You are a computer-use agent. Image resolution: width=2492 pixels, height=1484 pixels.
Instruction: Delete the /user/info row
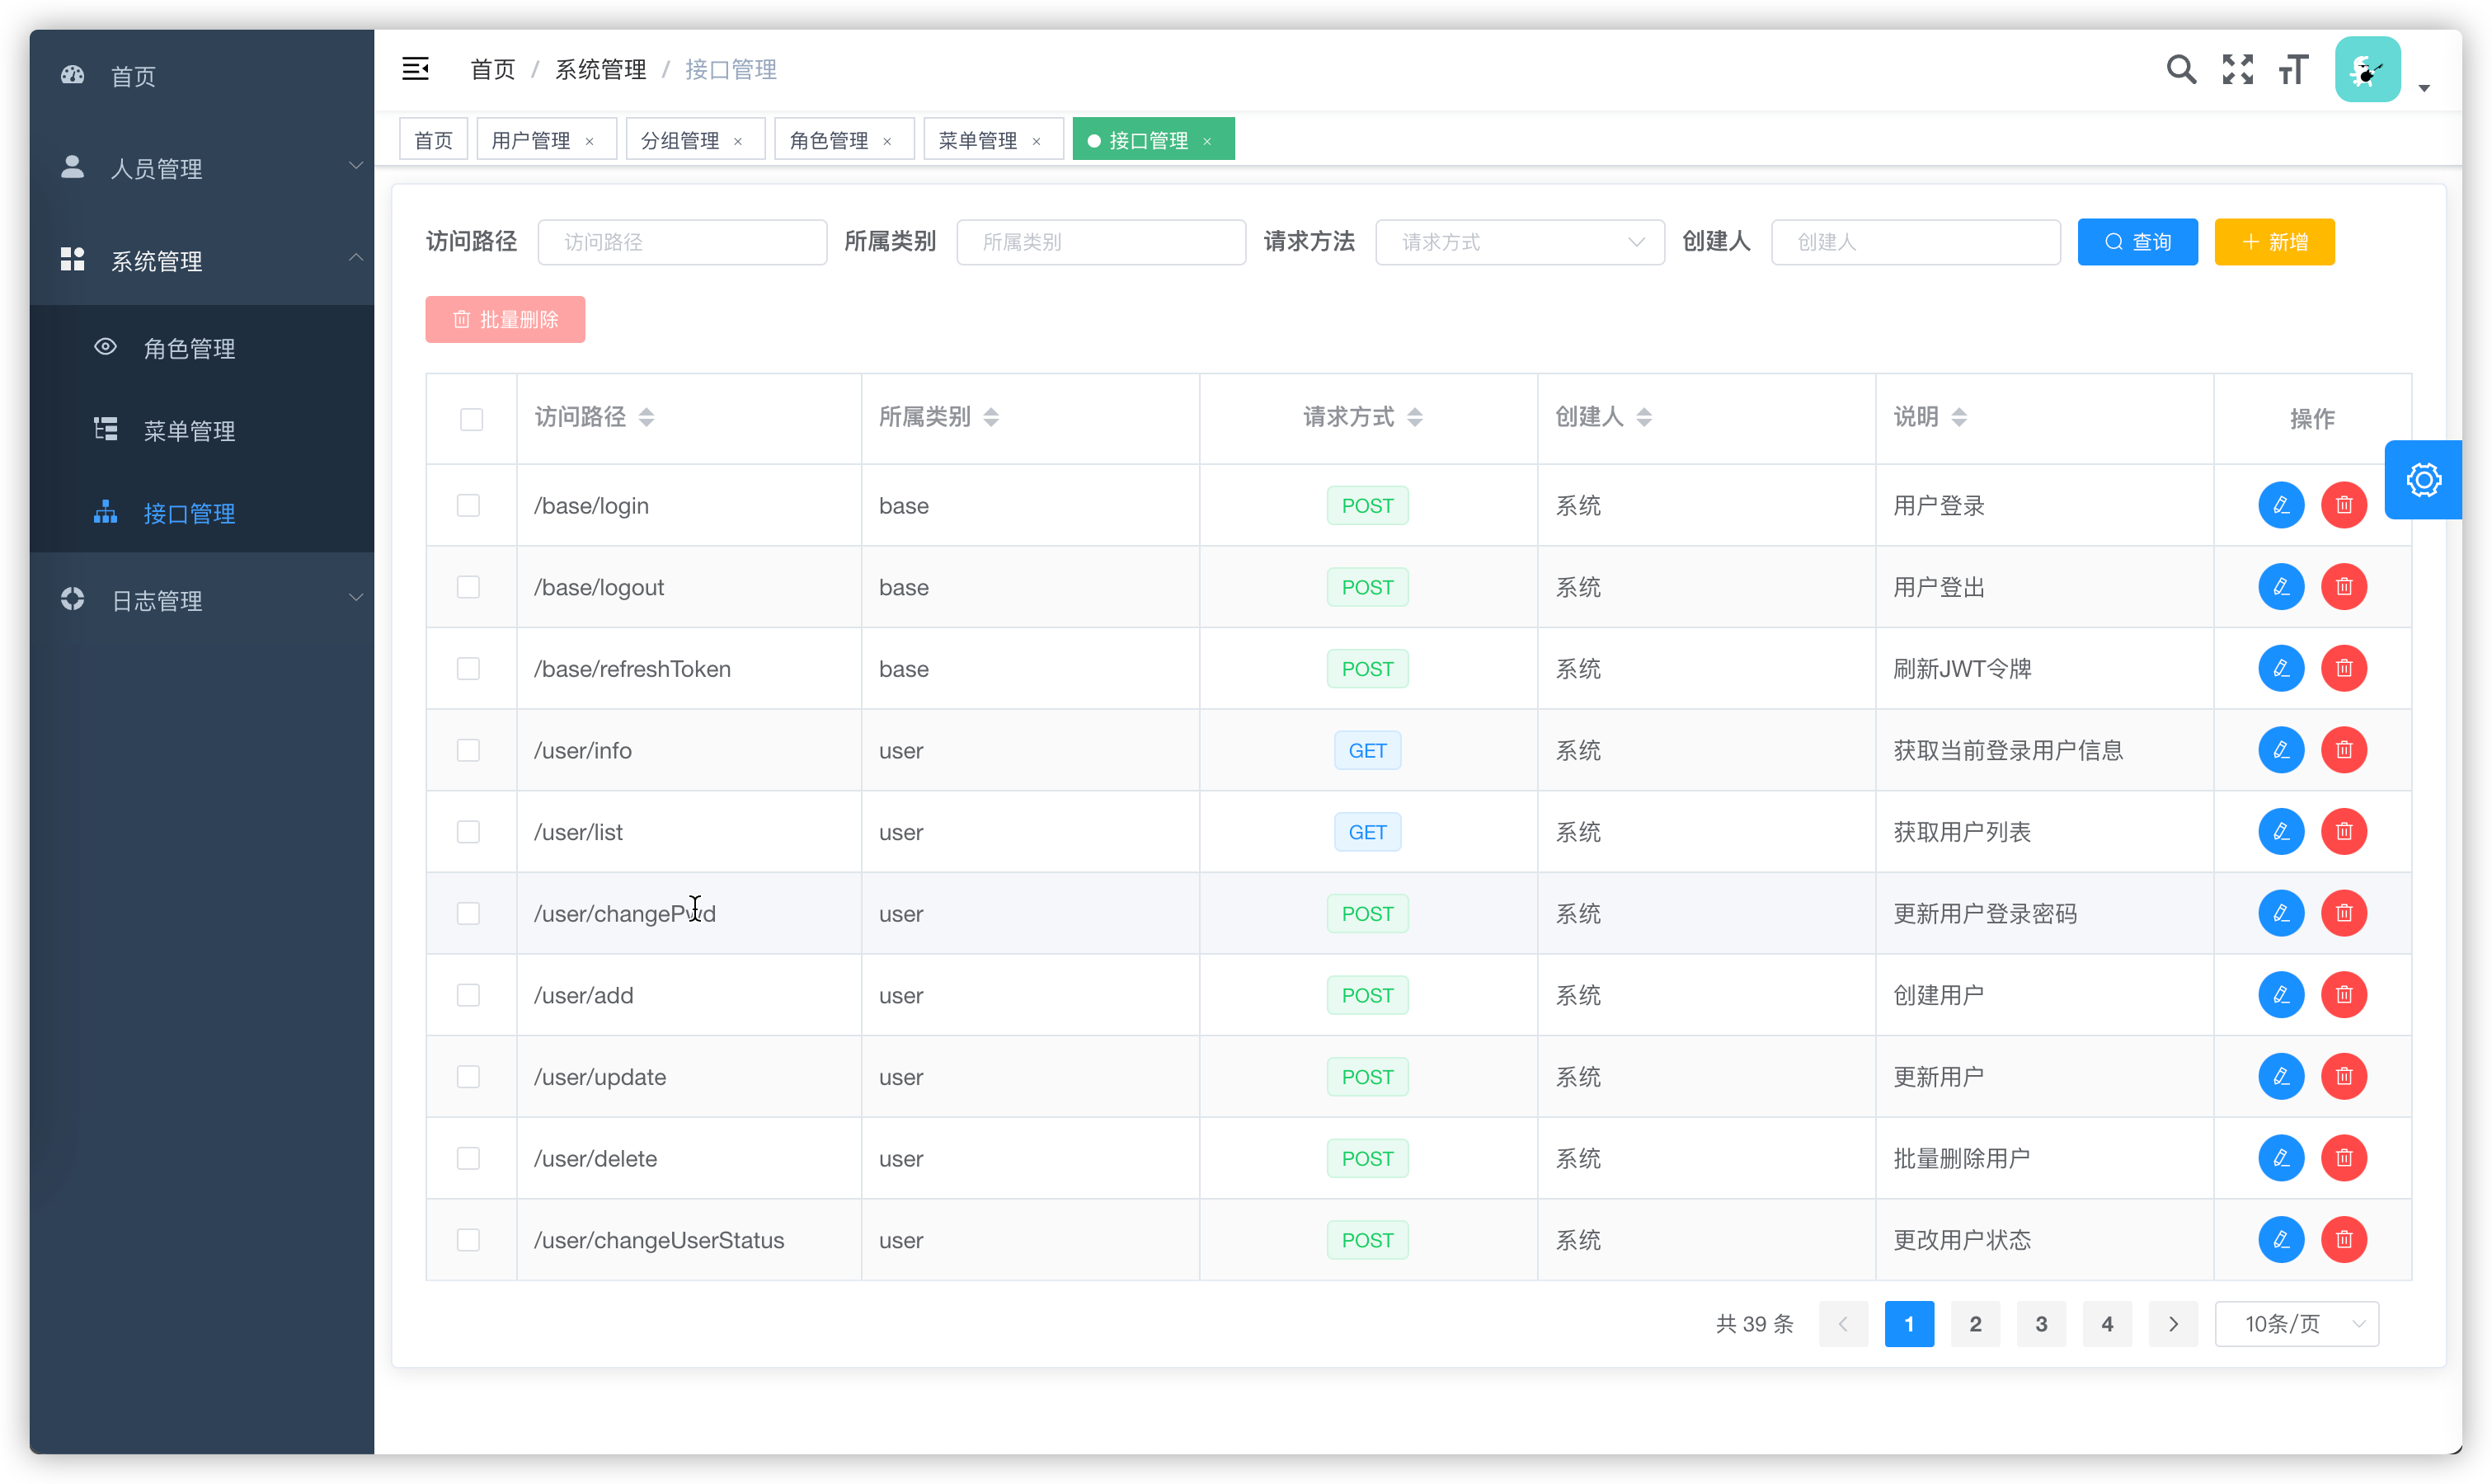pos(2343,750)
